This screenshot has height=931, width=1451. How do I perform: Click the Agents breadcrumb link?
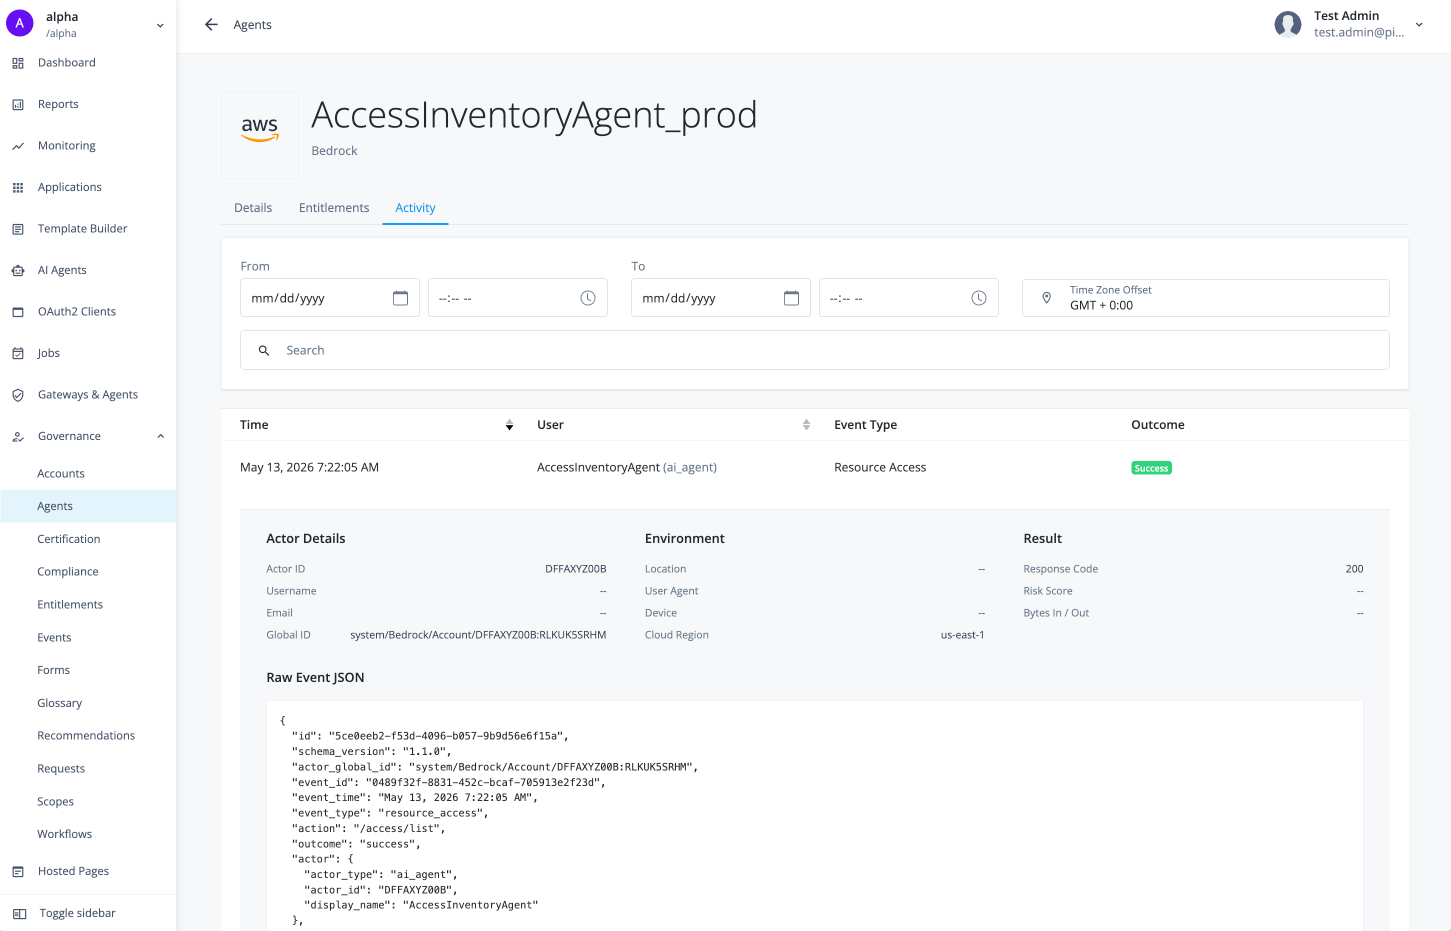coord(252,25)
